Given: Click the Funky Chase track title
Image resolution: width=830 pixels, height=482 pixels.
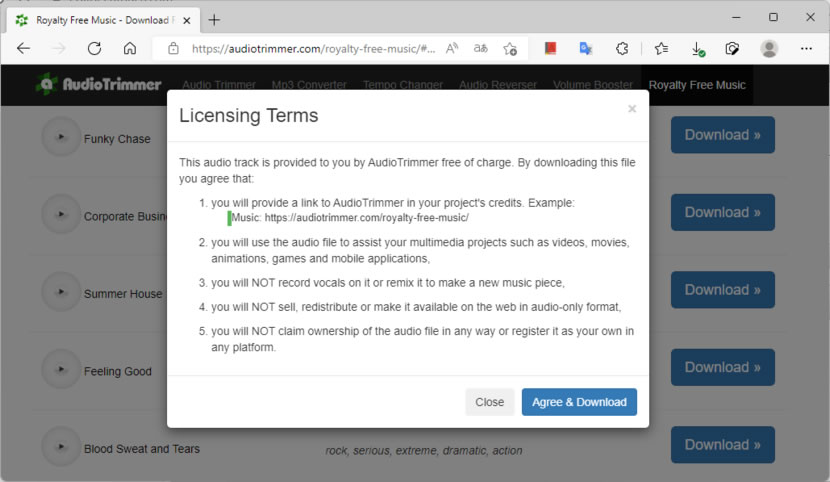Looking at the screenshot, I should (117, 139).
